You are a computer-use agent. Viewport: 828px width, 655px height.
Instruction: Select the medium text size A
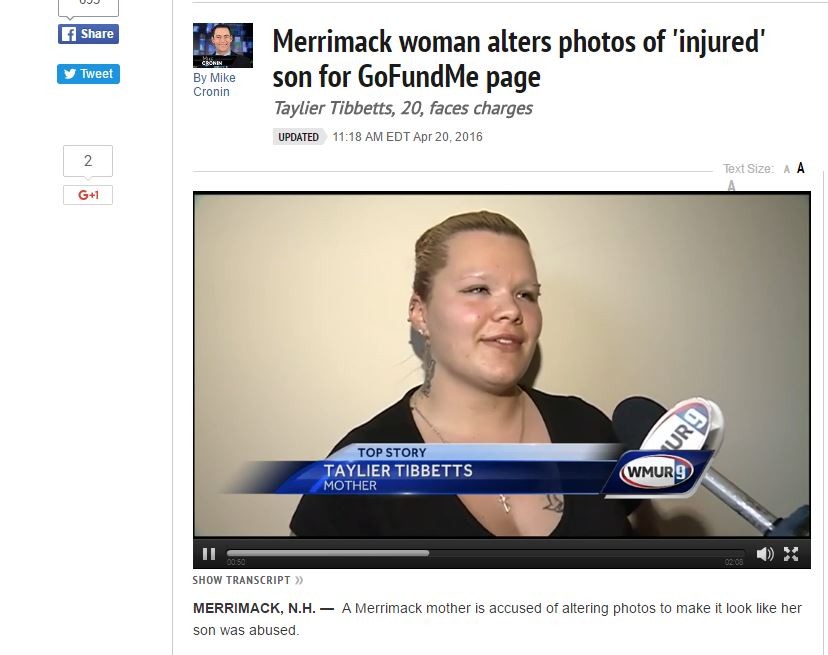[731, 185]
